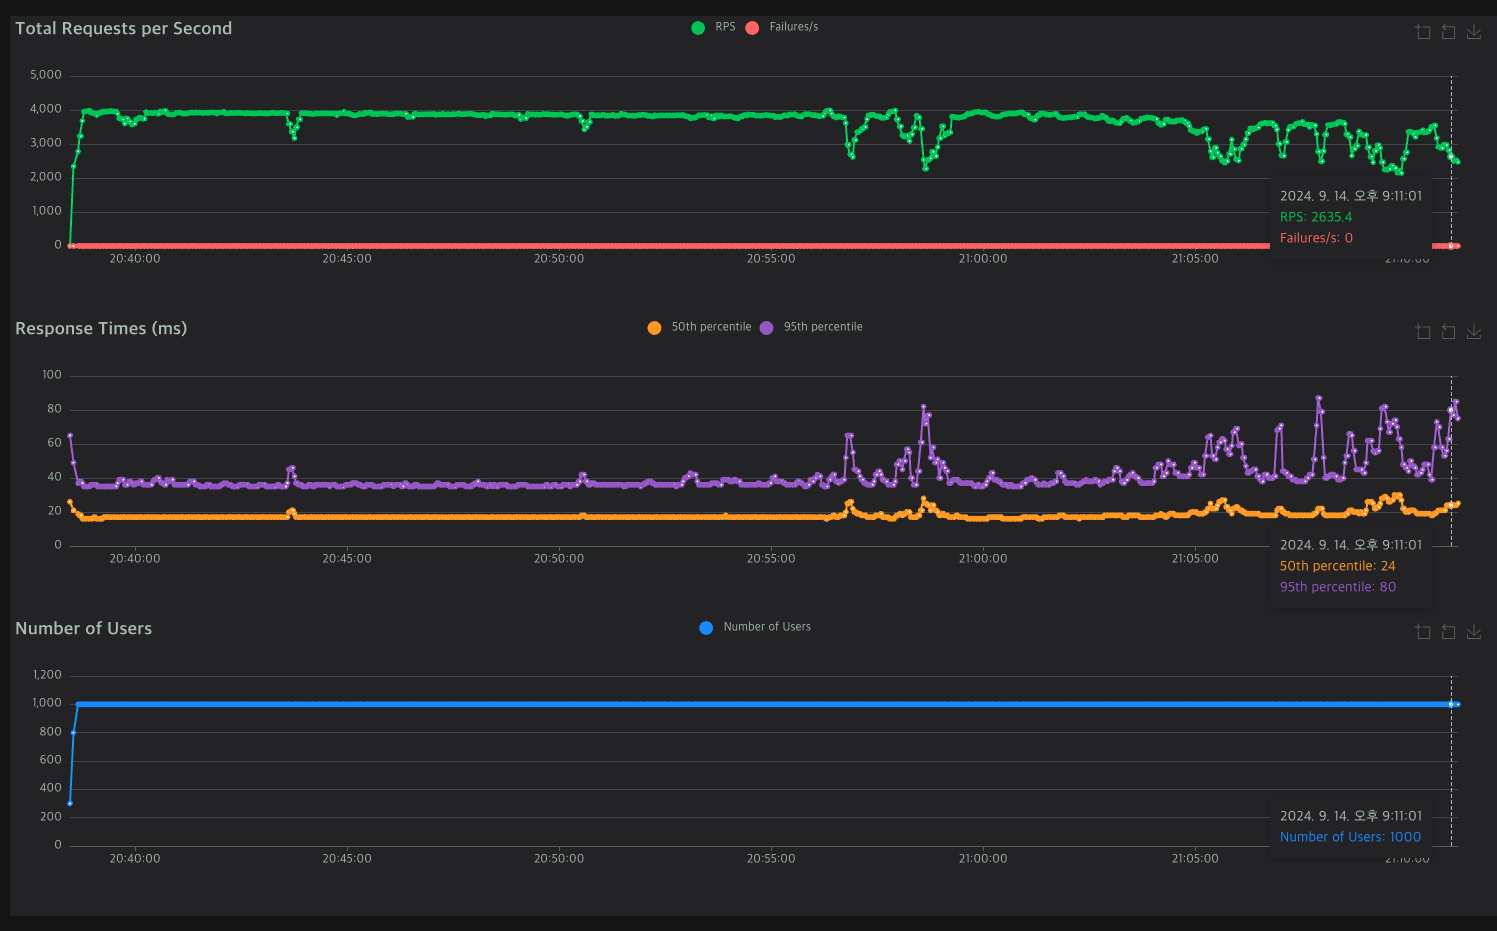Select the 95th percentile spike near 20:58
The image size is (1497, 931).
click(x=924, y=407)
